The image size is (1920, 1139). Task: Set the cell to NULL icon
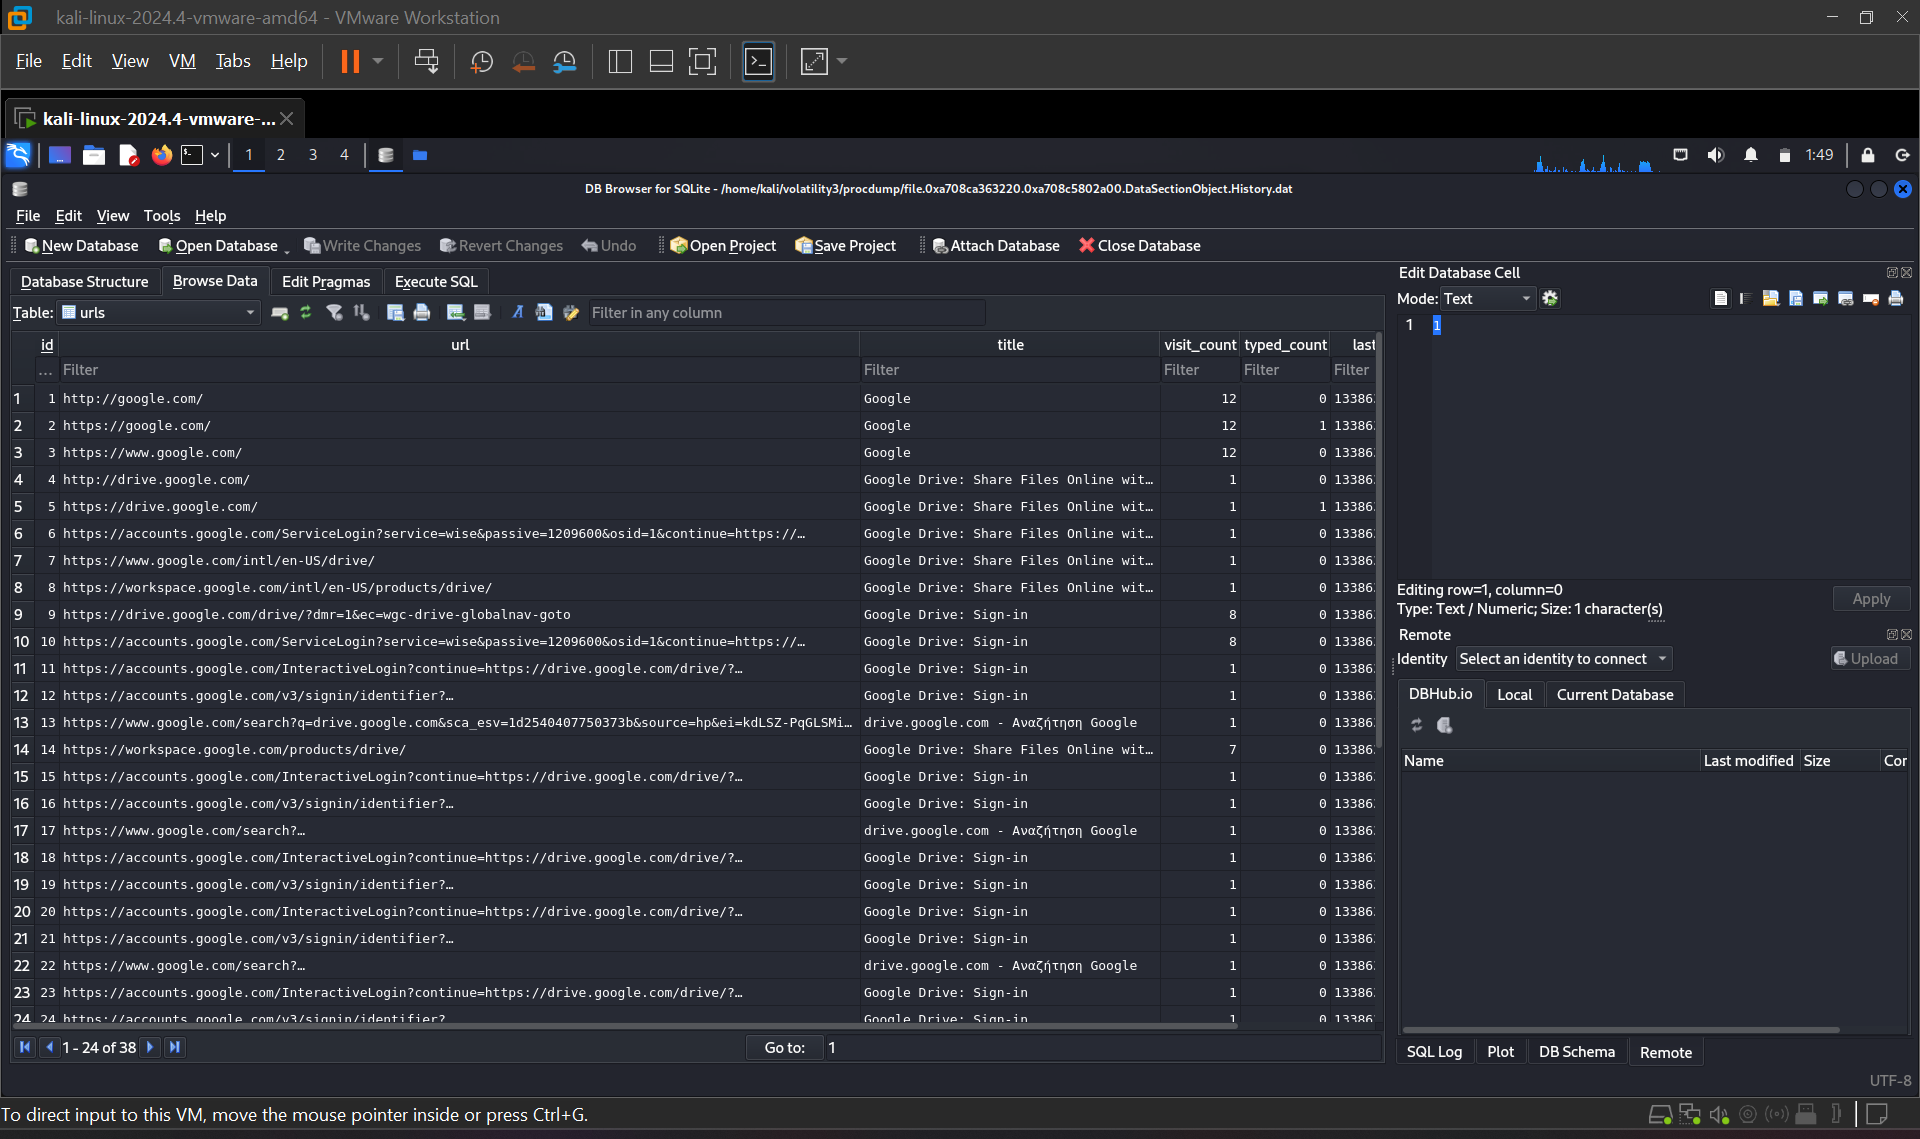pyautogui.click(x=1870, y=298)
